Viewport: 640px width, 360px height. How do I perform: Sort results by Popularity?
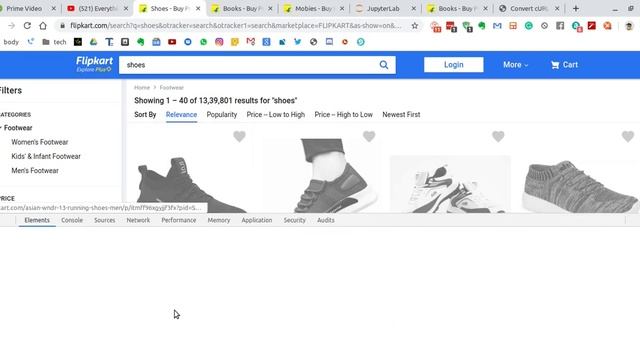pos(222,115)
